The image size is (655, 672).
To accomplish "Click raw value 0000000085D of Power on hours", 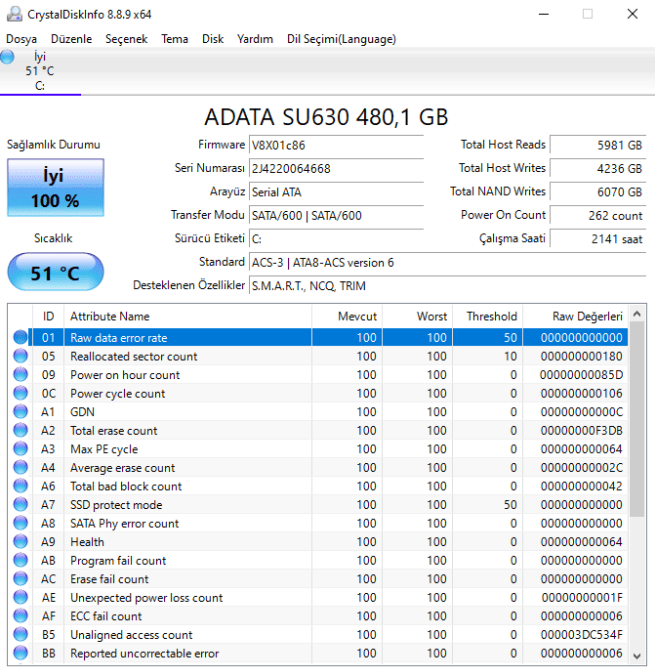I will click(x=581, y=375).
